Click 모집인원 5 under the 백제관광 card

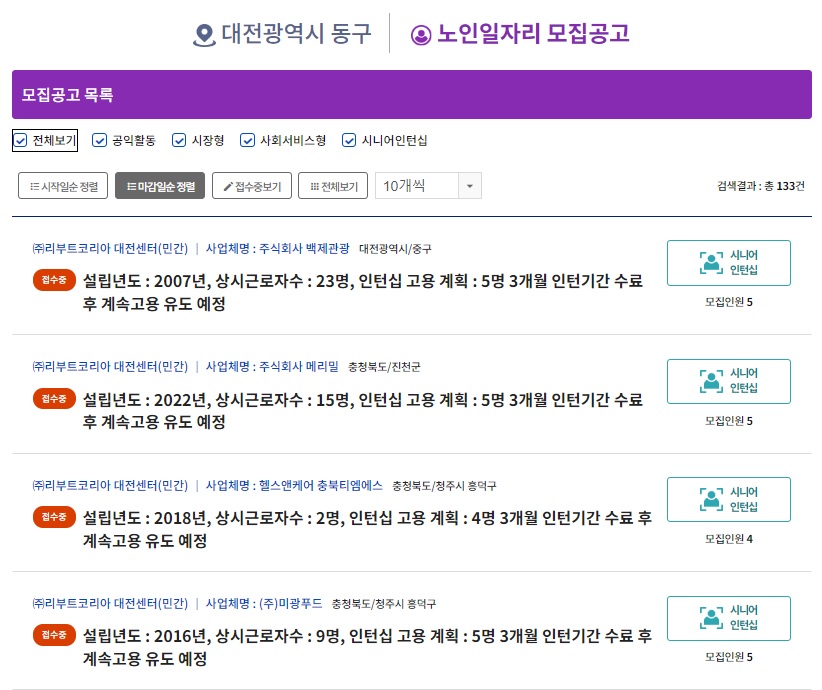[729, 302]
